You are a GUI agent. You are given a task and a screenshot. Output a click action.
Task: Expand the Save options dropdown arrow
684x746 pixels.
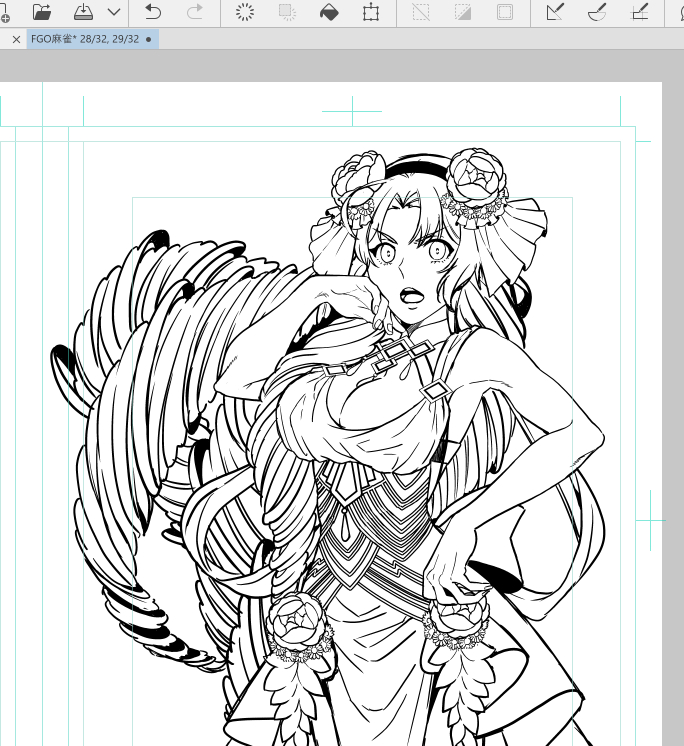click(x=114, y=12)
